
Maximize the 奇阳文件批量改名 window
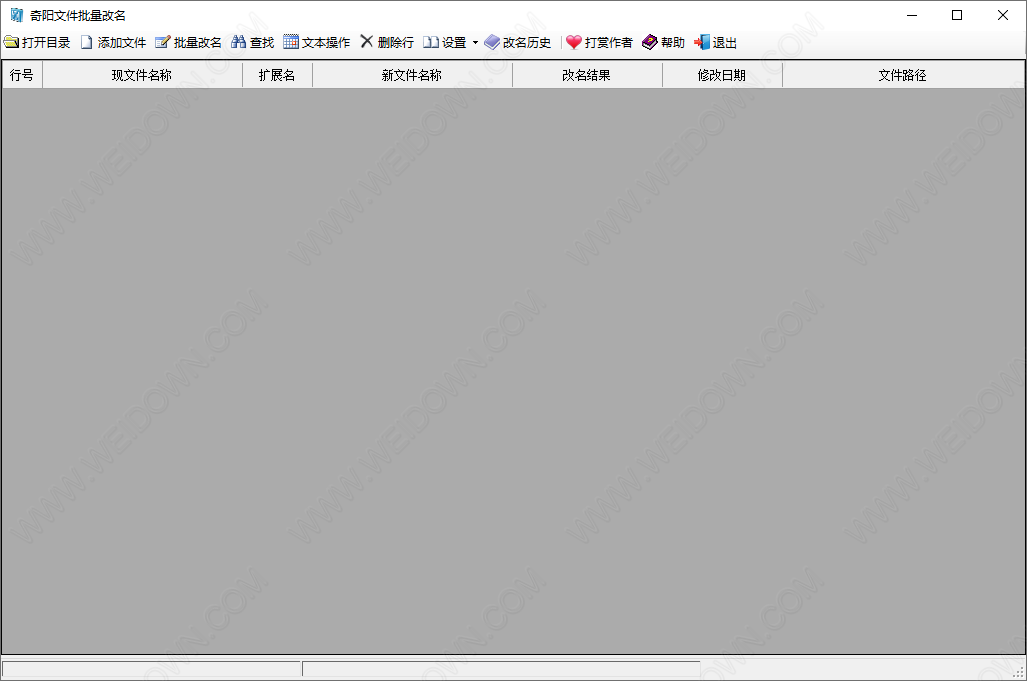point(957,15)
